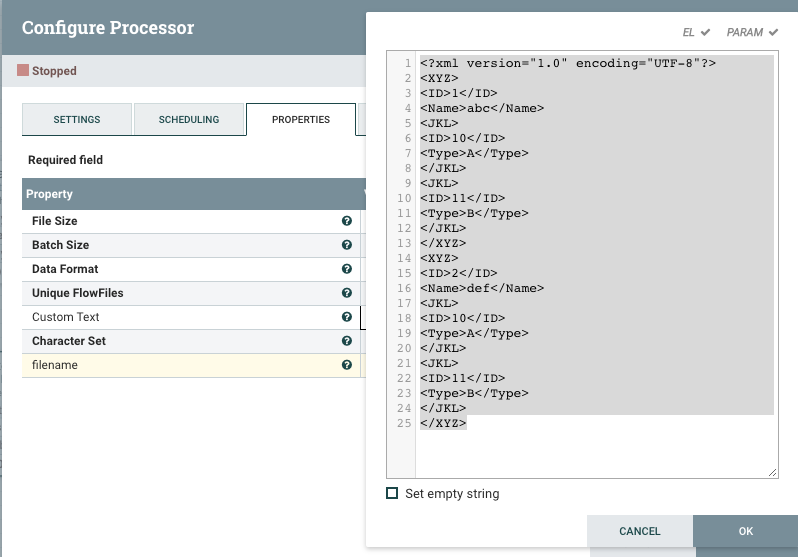Click help icon next to Character Set

(347, 341)
